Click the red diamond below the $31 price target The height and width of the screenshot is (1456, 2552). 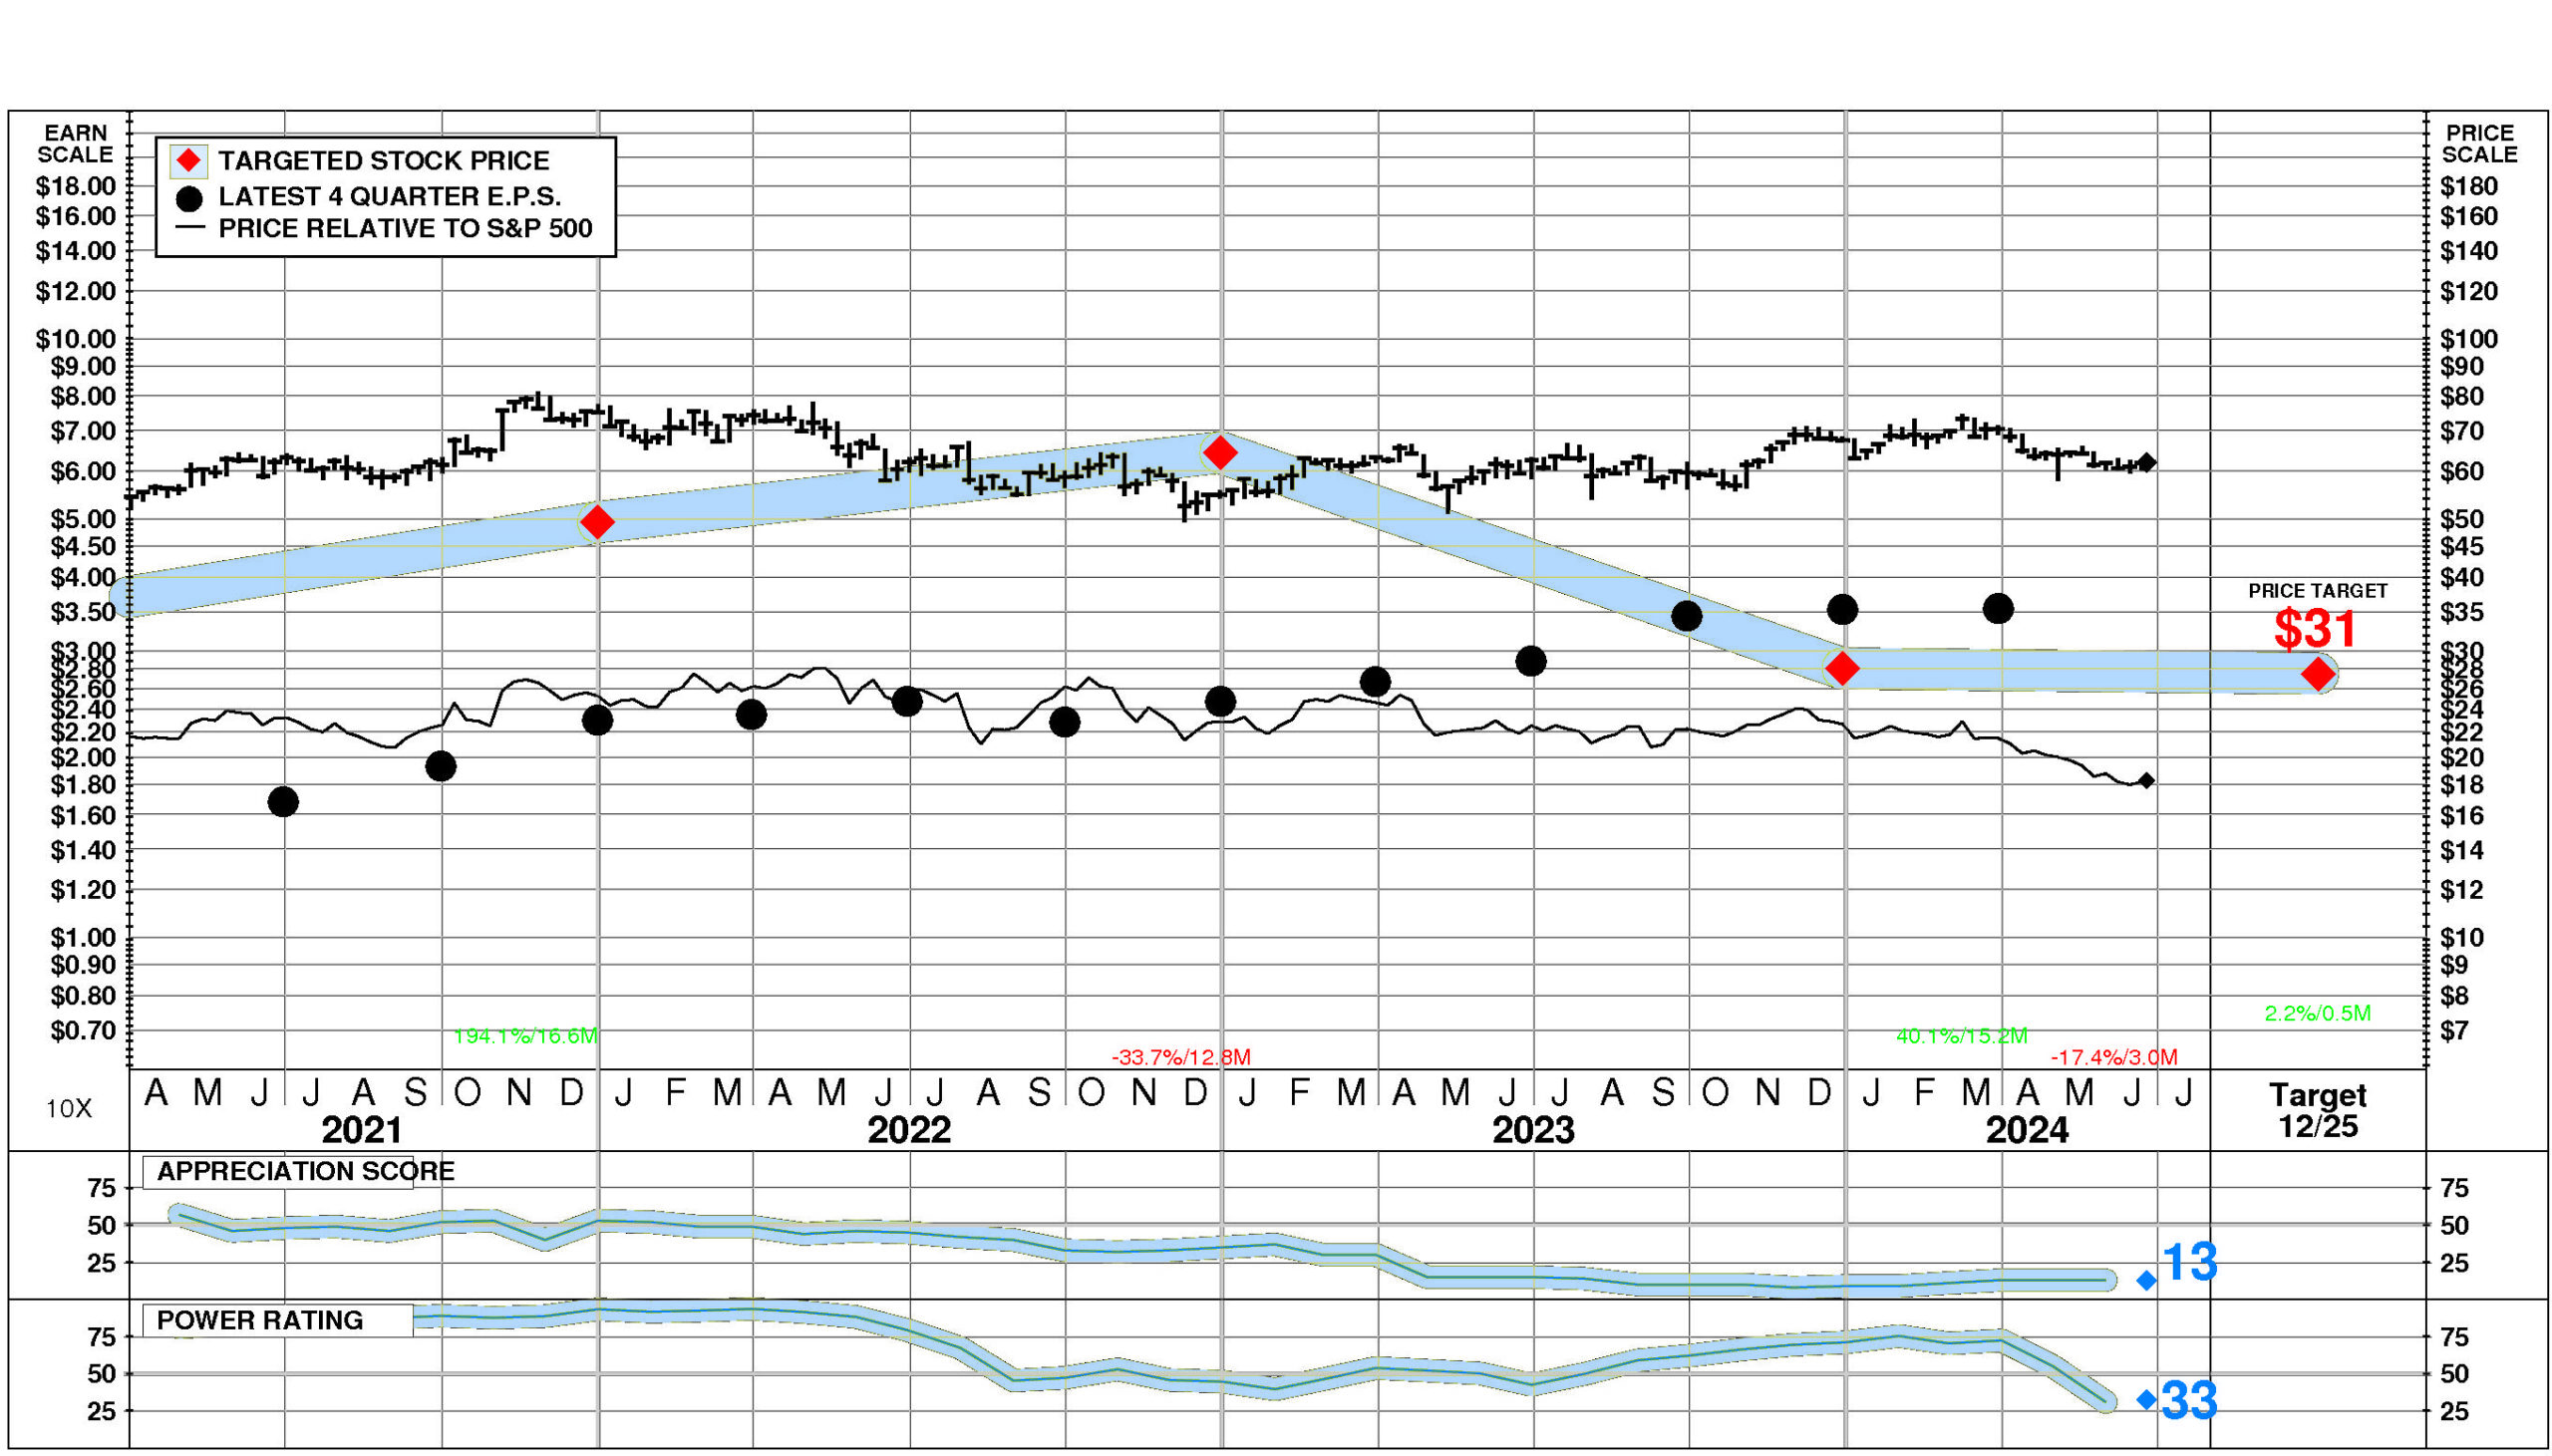click(x=2318, y=674)
